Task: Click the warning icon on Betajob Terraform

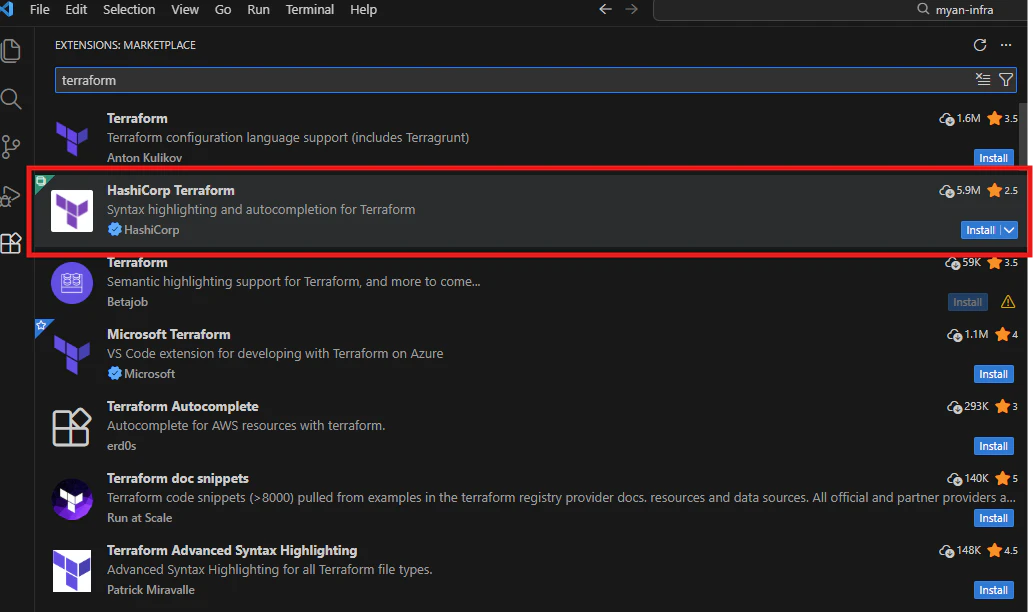Action: (1007, 302)
